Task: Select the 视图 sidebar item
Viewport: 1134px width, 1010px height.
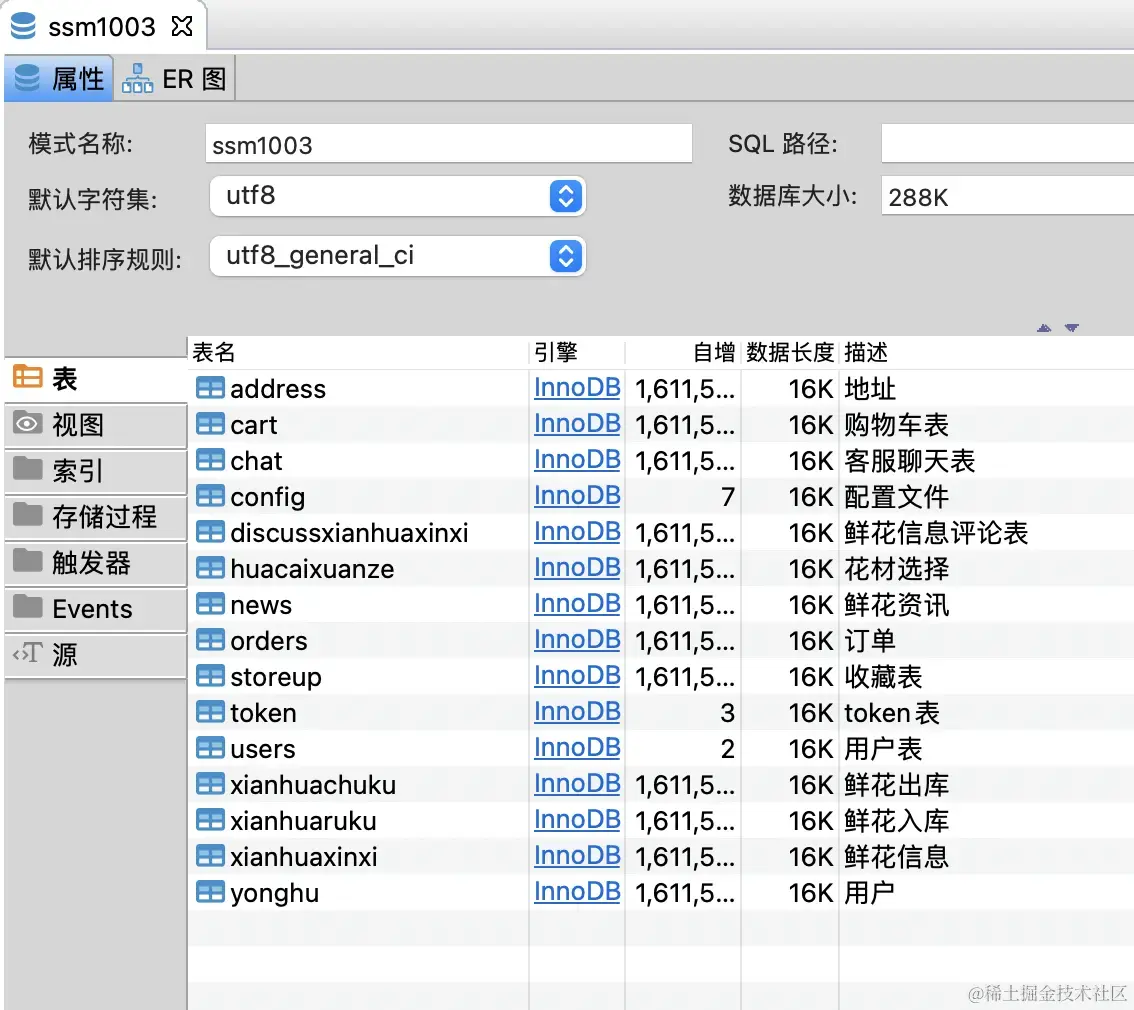Action: [x=95, y=425]
